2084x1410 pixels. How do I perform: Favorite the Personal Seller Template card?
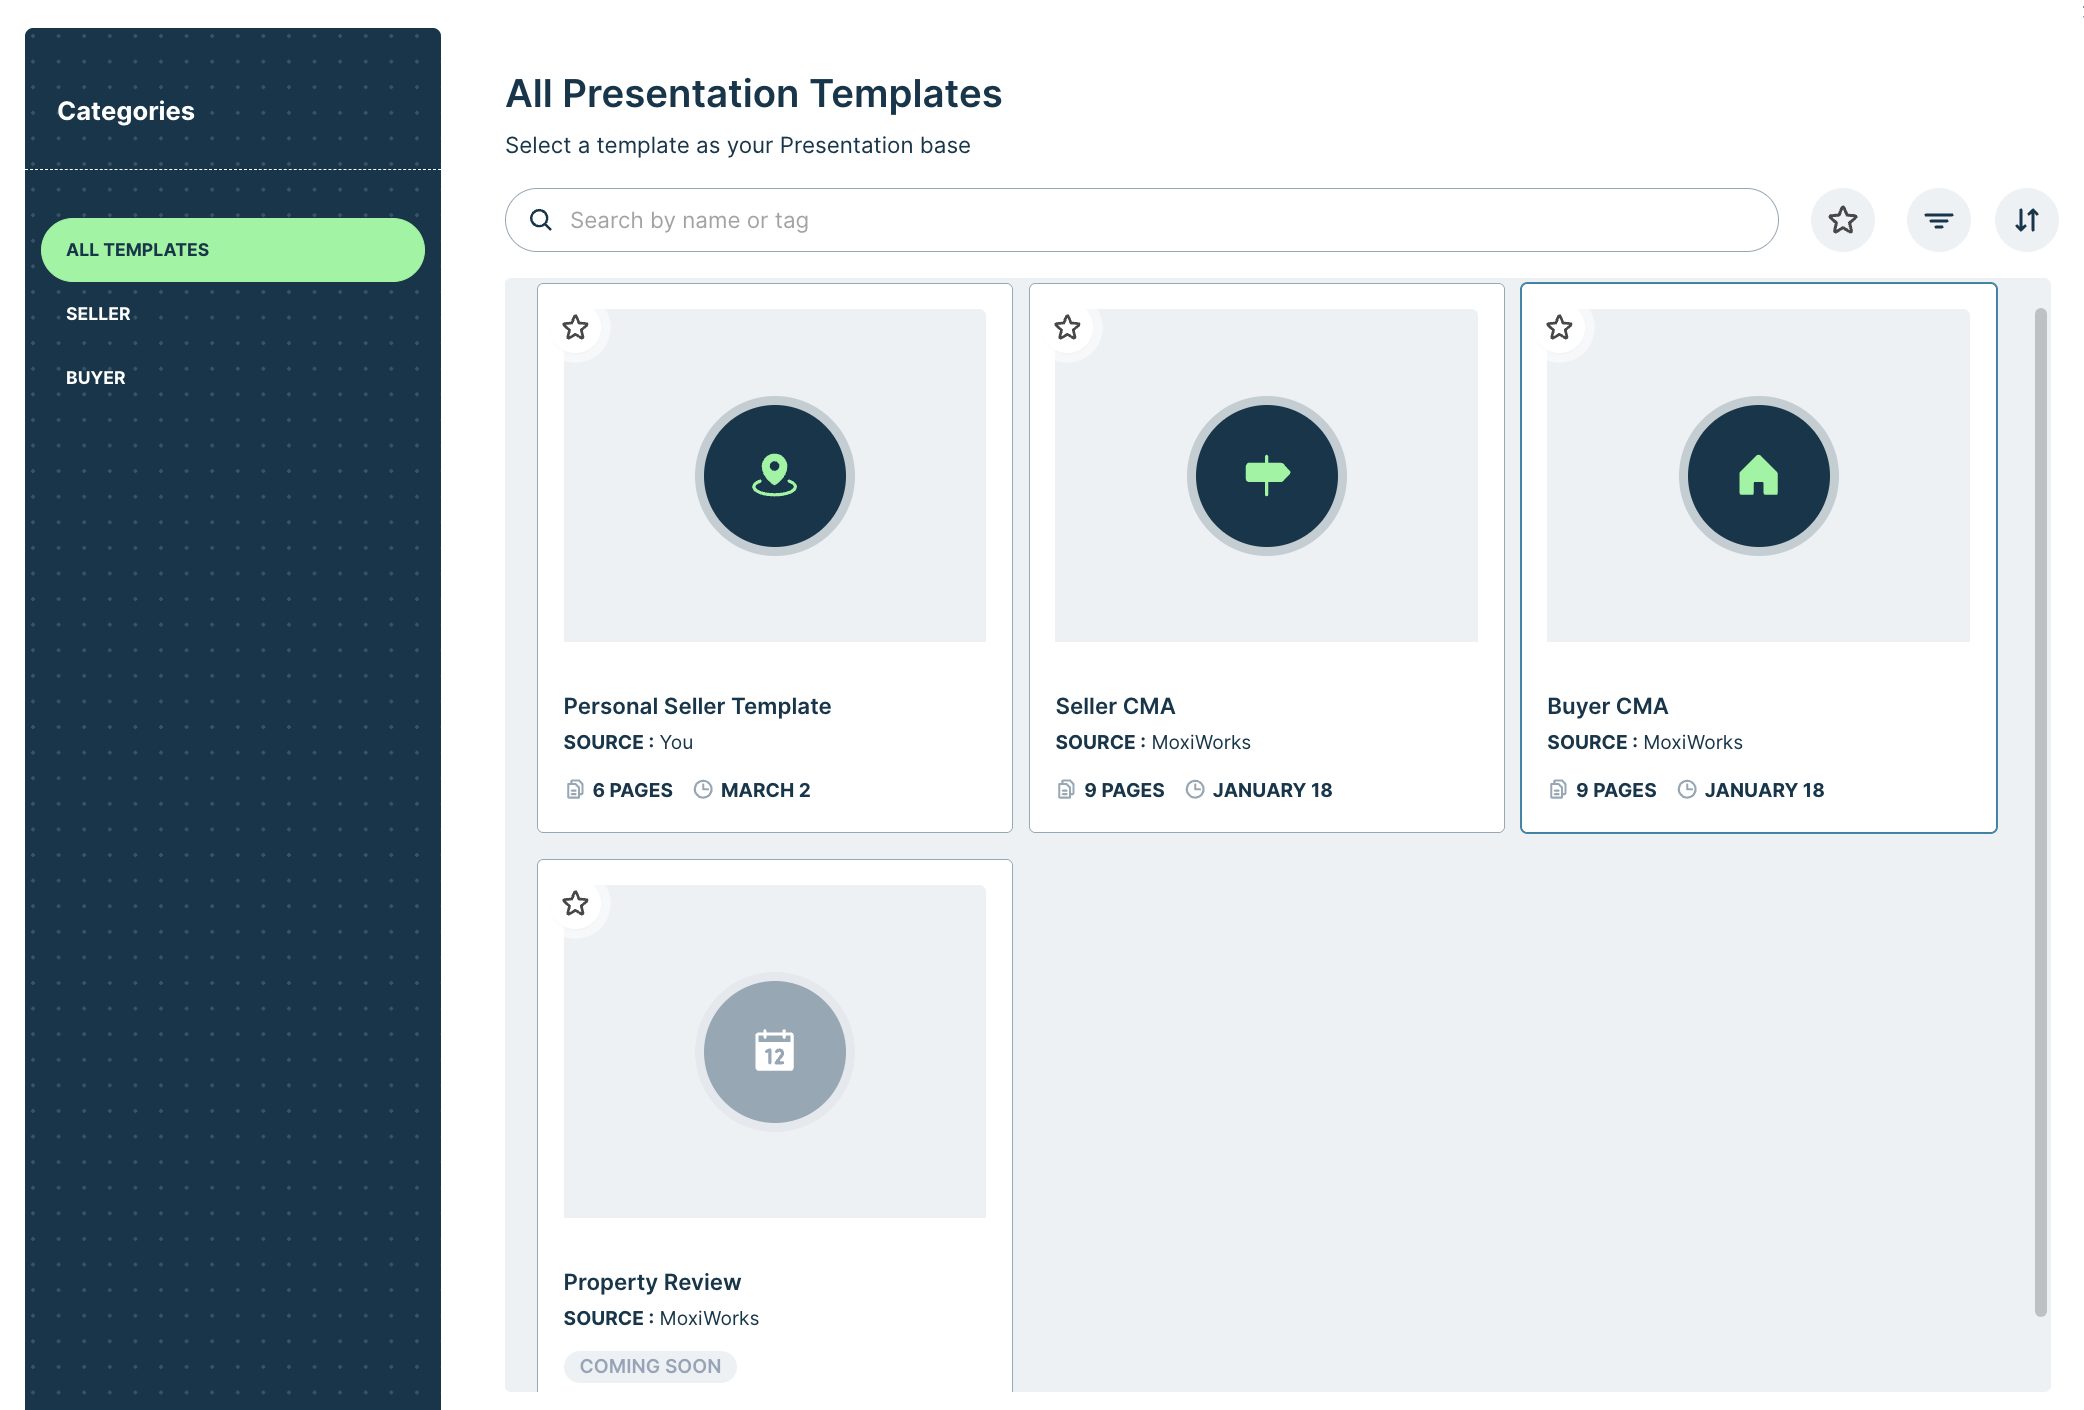coord(575,328)
